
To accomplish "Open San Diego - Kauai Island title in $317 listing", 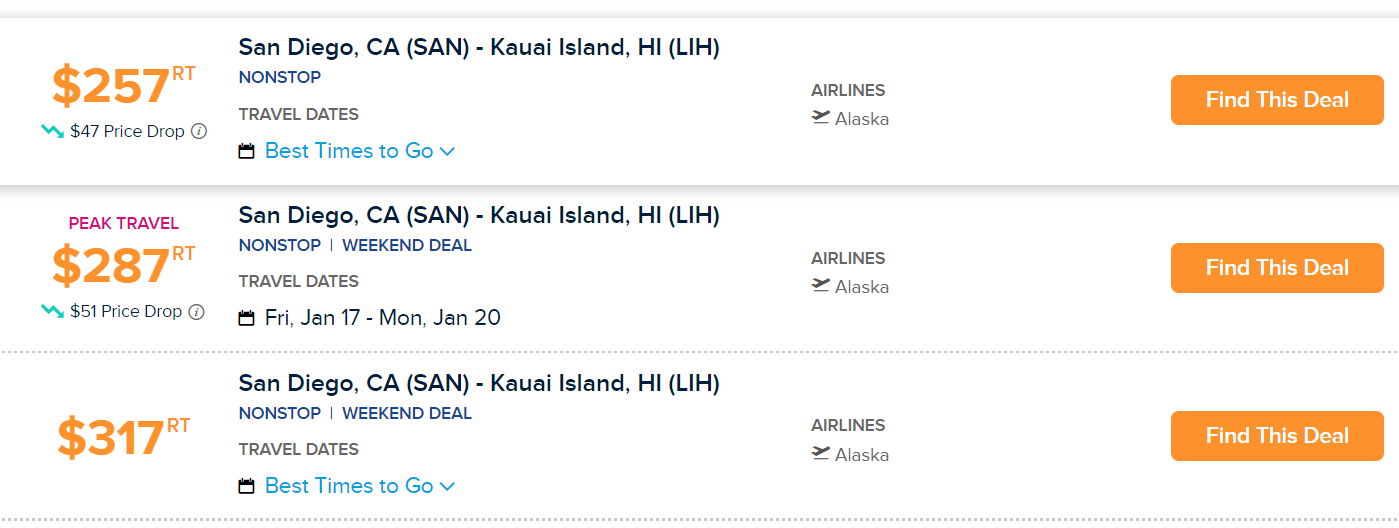I will point(479,383).
